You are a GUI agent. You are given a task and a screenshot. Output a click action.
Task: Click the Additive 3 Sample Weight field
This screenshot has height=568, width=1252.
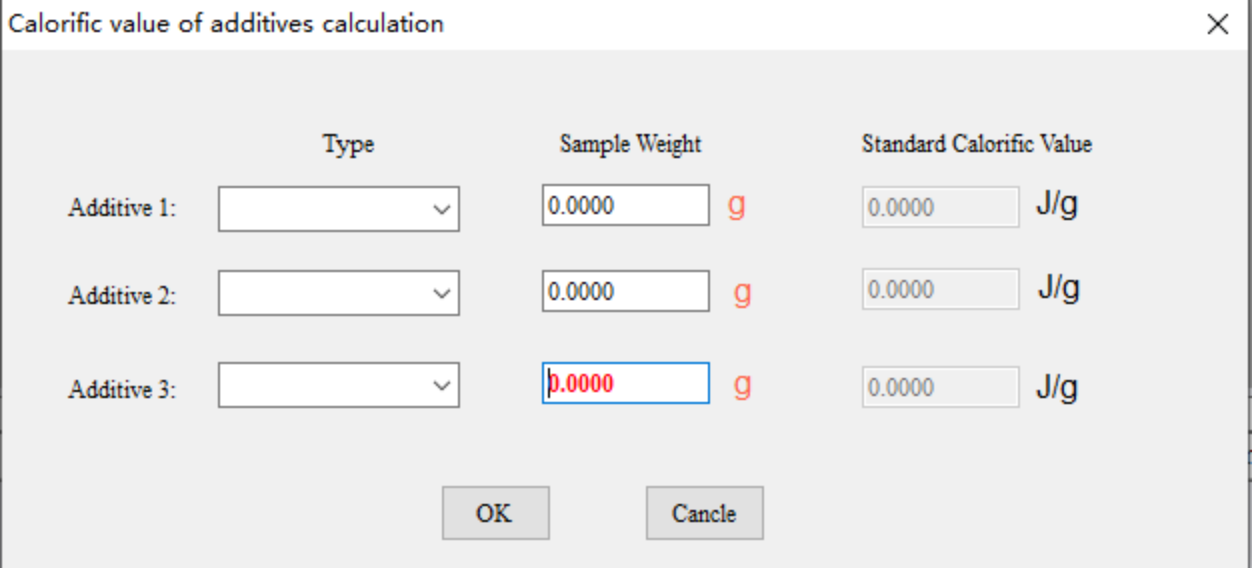tap(625, 383)
